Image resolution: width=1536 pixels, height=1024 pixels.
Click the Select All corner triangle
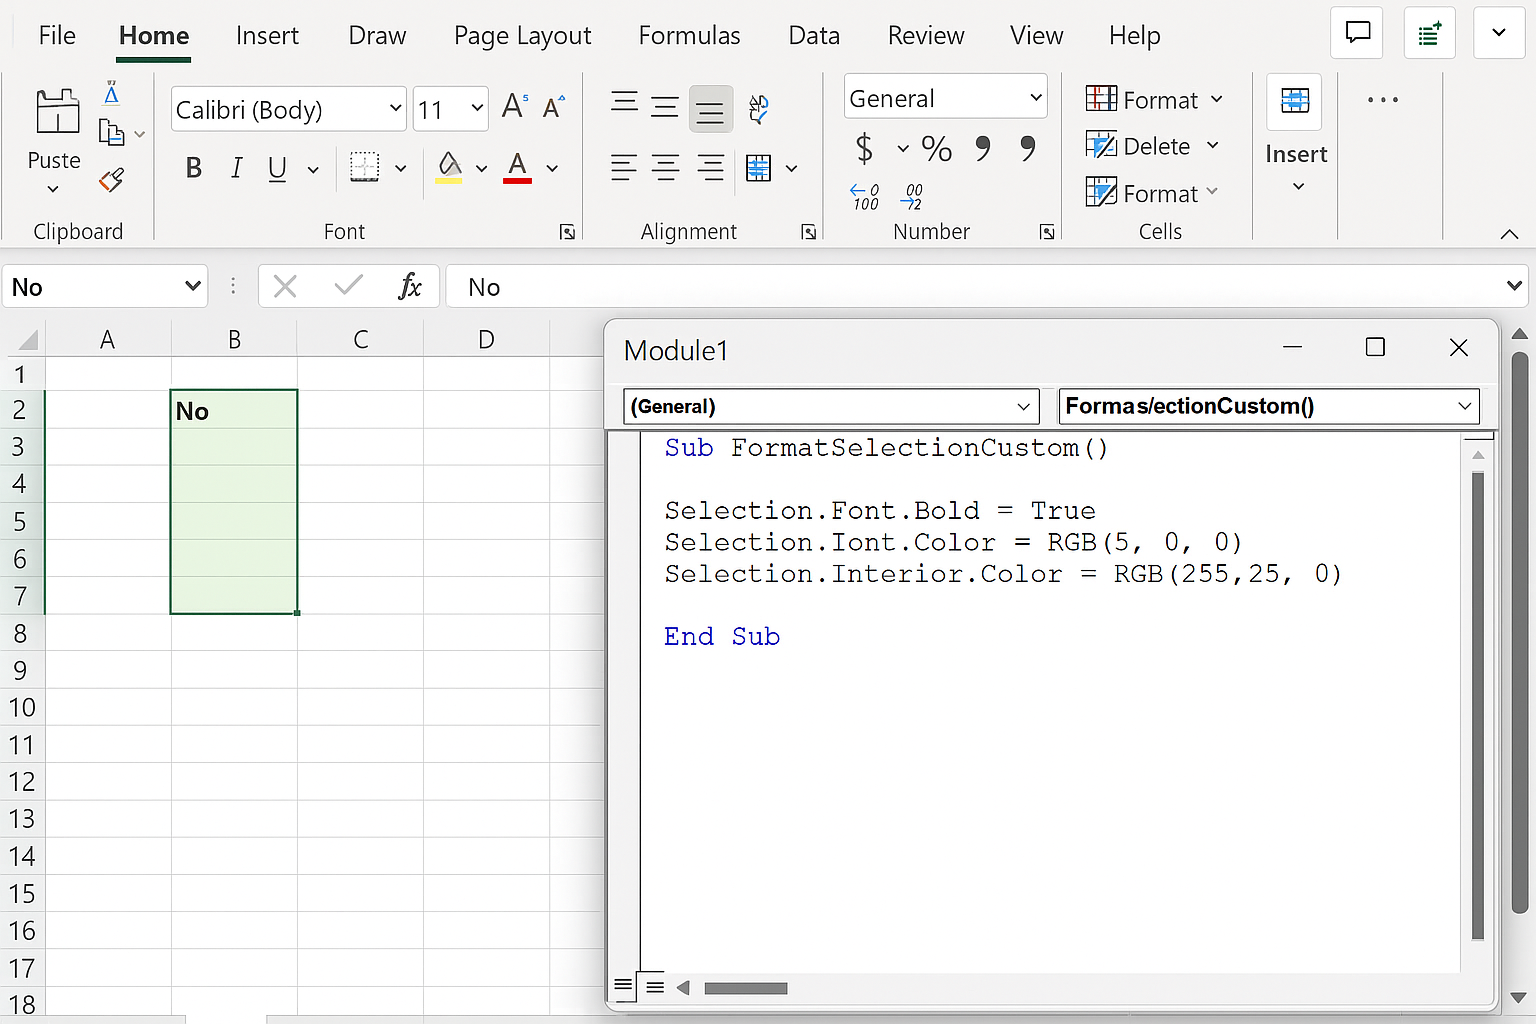(27, 340)
